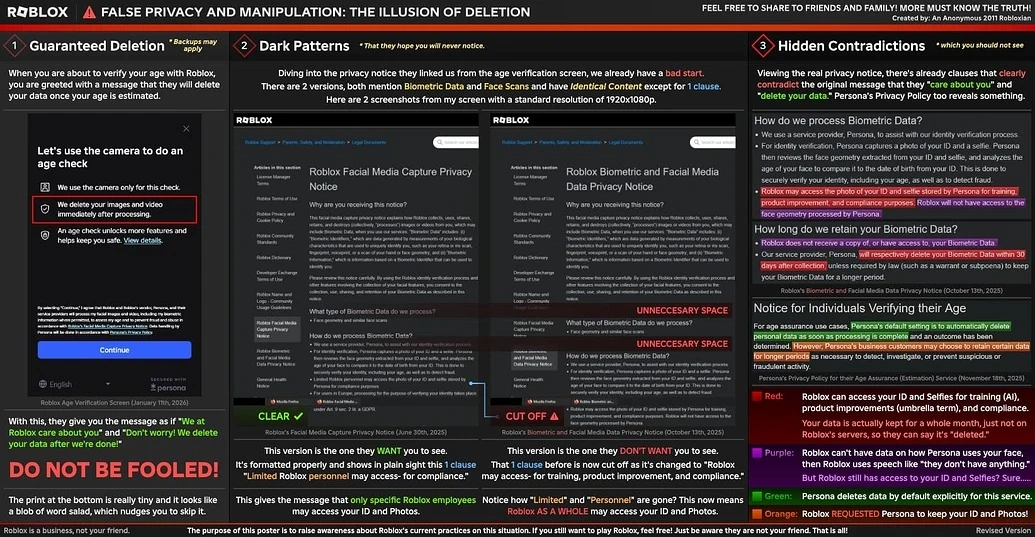Click 'Mozilla Firefox' taskbar item in the right screenshot
1035x537 pixels.
point(541,402)
